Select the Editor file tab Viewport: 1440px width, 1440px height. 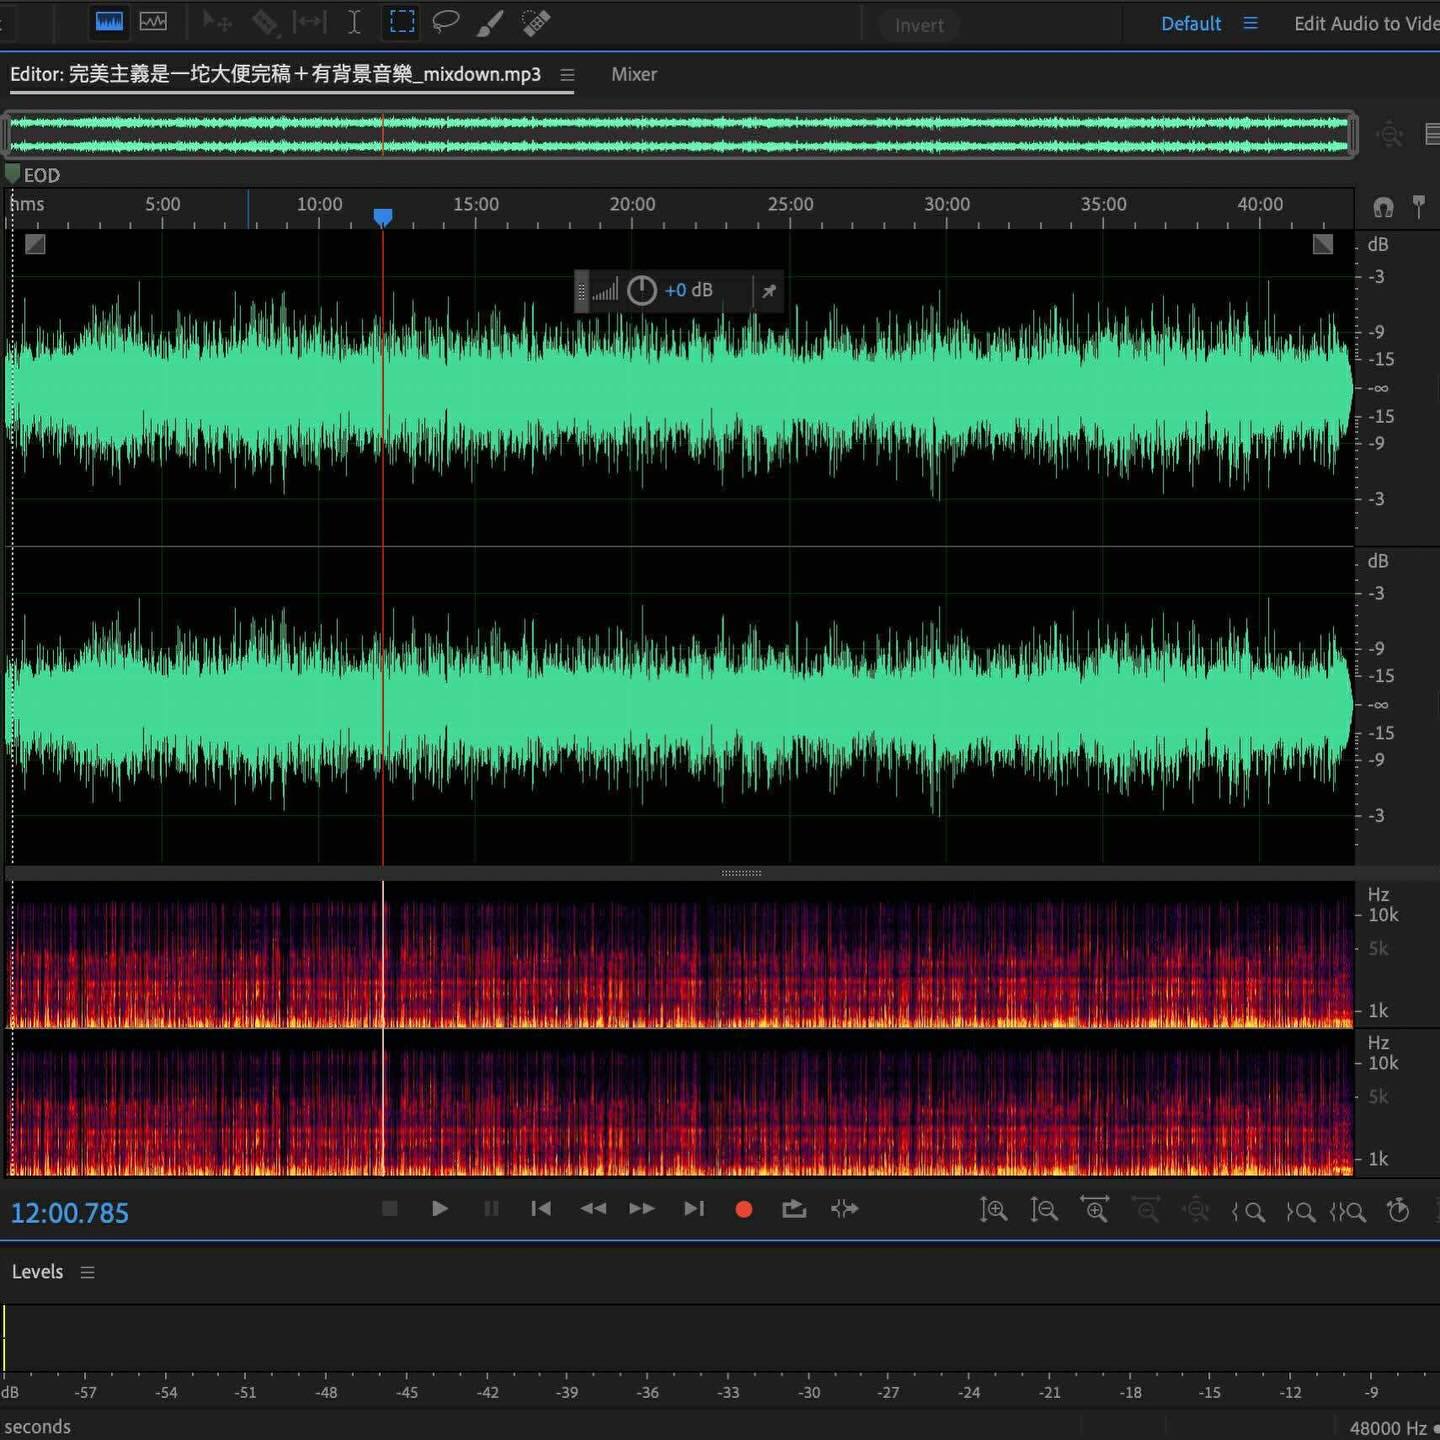(275, 74)
